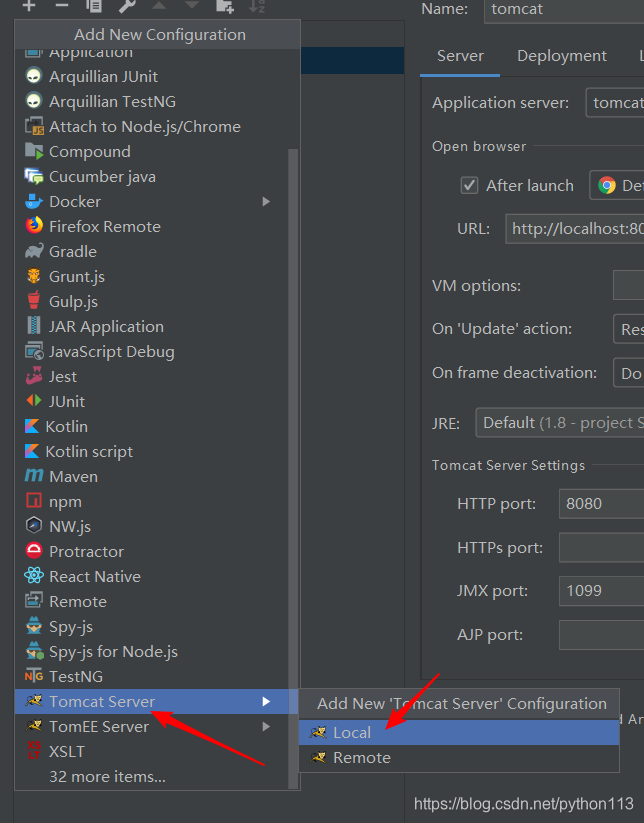
Task: Click the Attach to Node.js/Chrome icon
Action: click(34, 126)
